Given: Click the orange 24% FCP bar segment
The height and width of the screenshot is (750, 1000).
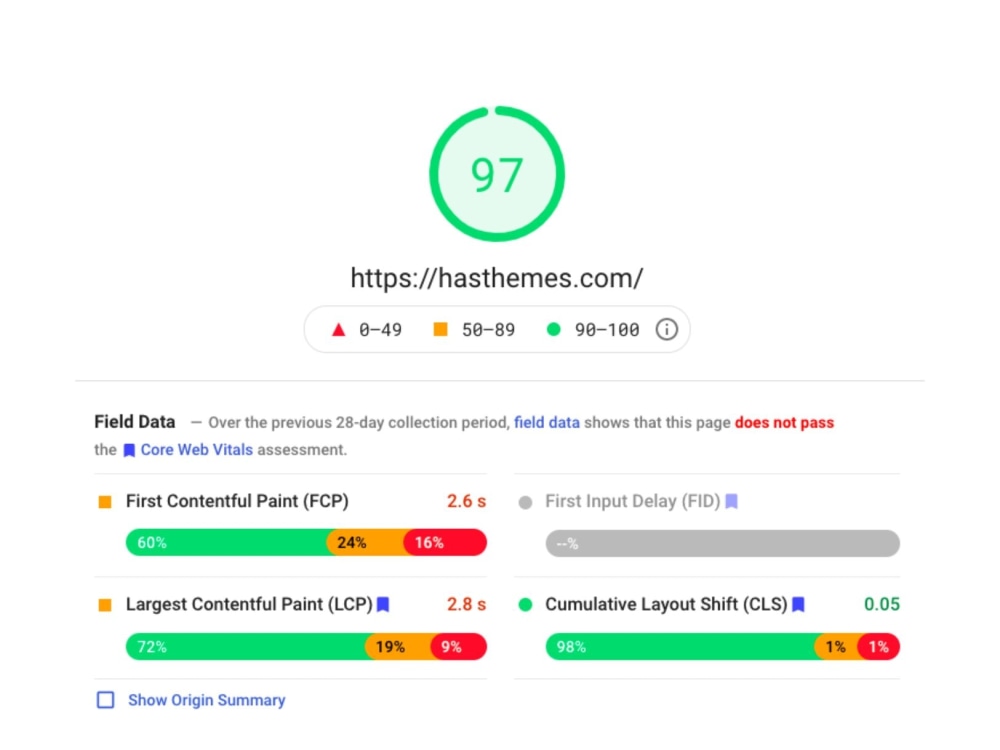Looking at the screenshot, I should pyautogui.click(x=366, y=543).
